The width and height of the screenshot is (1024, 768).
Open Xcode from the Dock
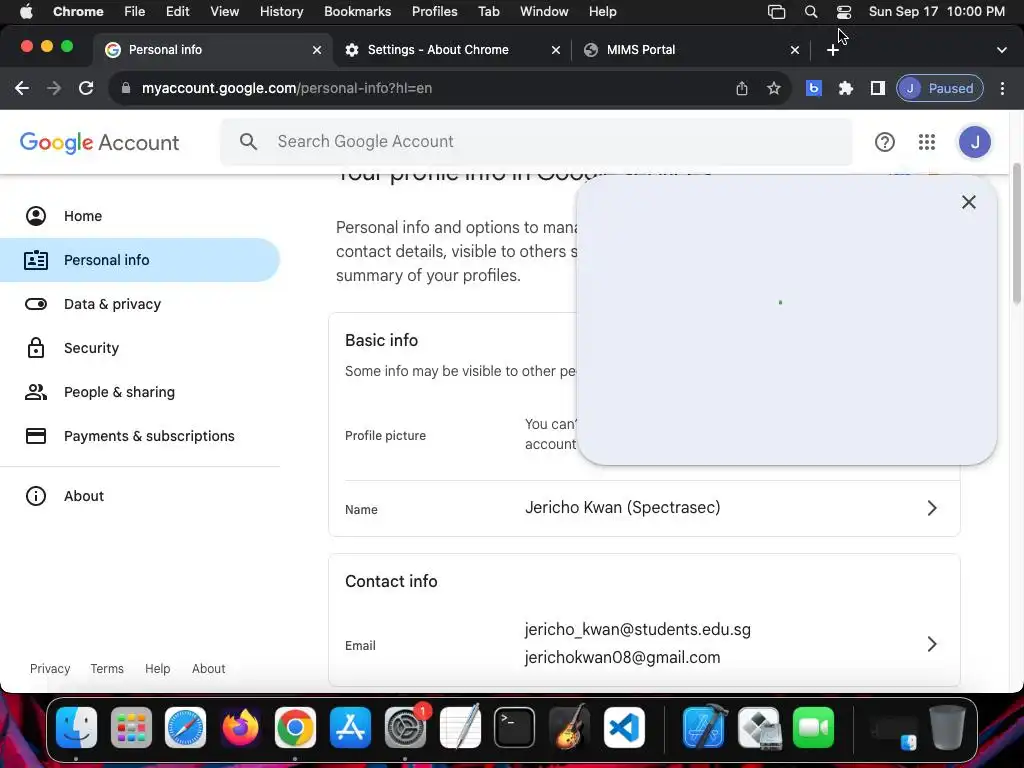[x=704, y=728]
